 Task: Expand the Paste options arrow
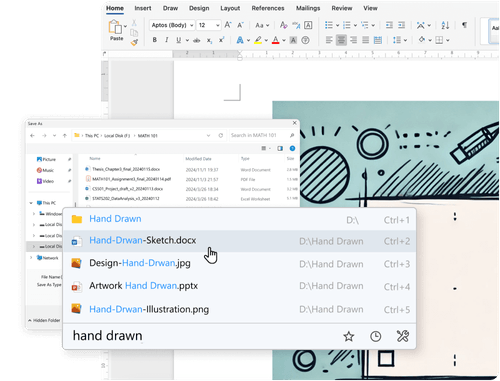[125, 26]
